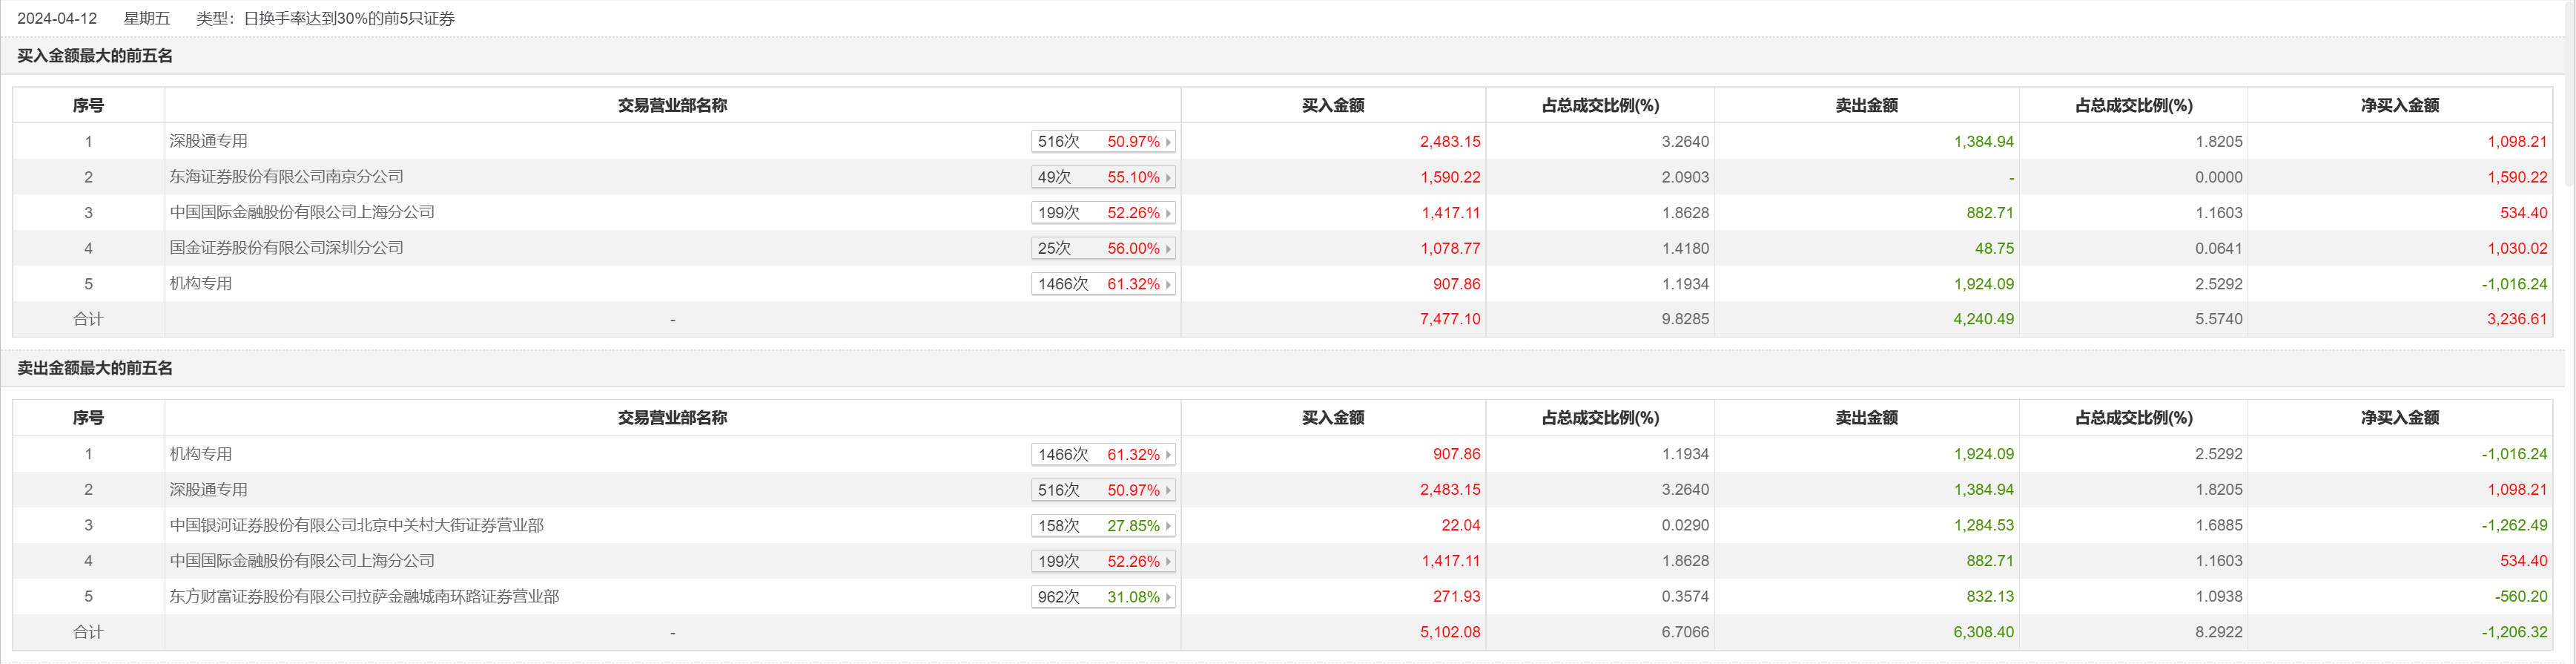Screen dimensions: 2576x664
Task: Click 净买入金额 header in the sell table
Action: click(x=2399, y=418)
